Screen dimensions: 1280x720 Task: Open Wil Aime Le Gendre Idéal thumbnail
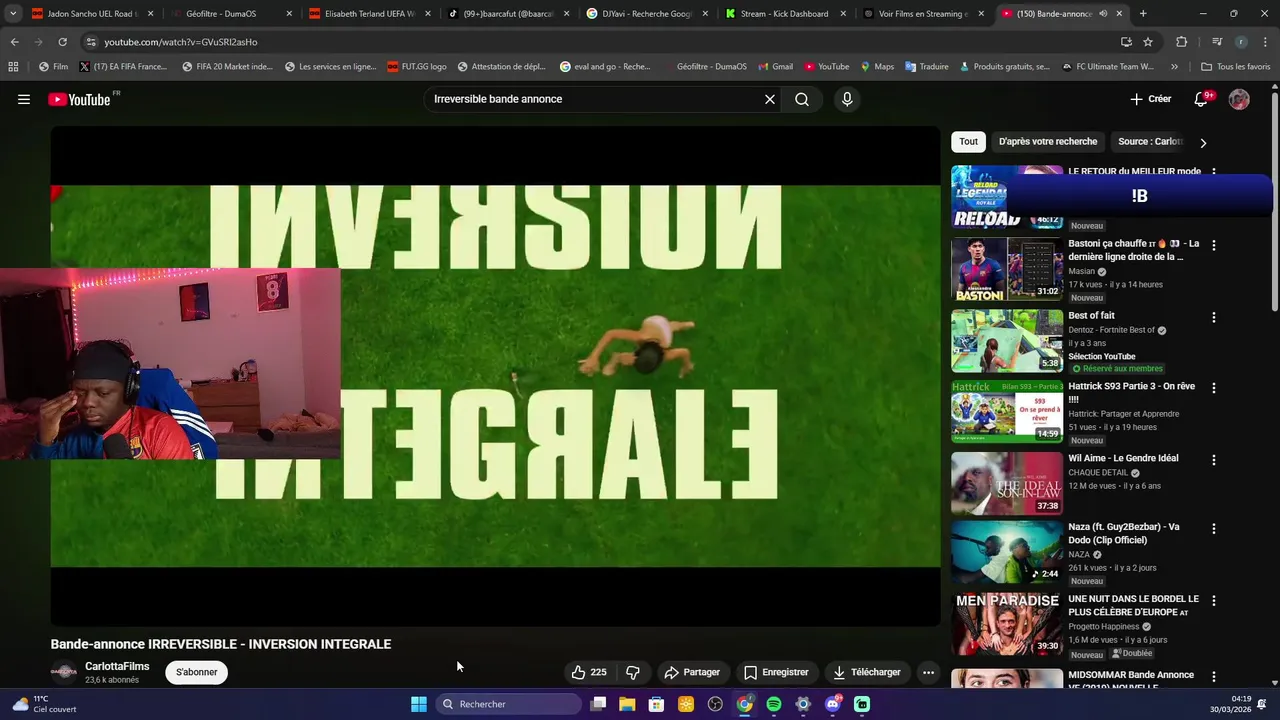pyautogui.click(x=1007, y=484)
